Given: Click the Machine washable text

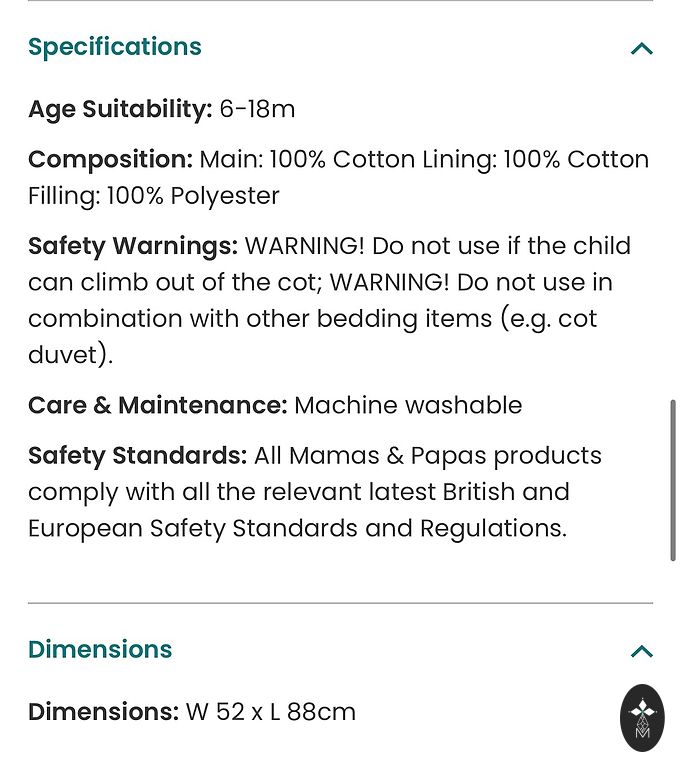Looking at the screenshot, I should 408,405.
